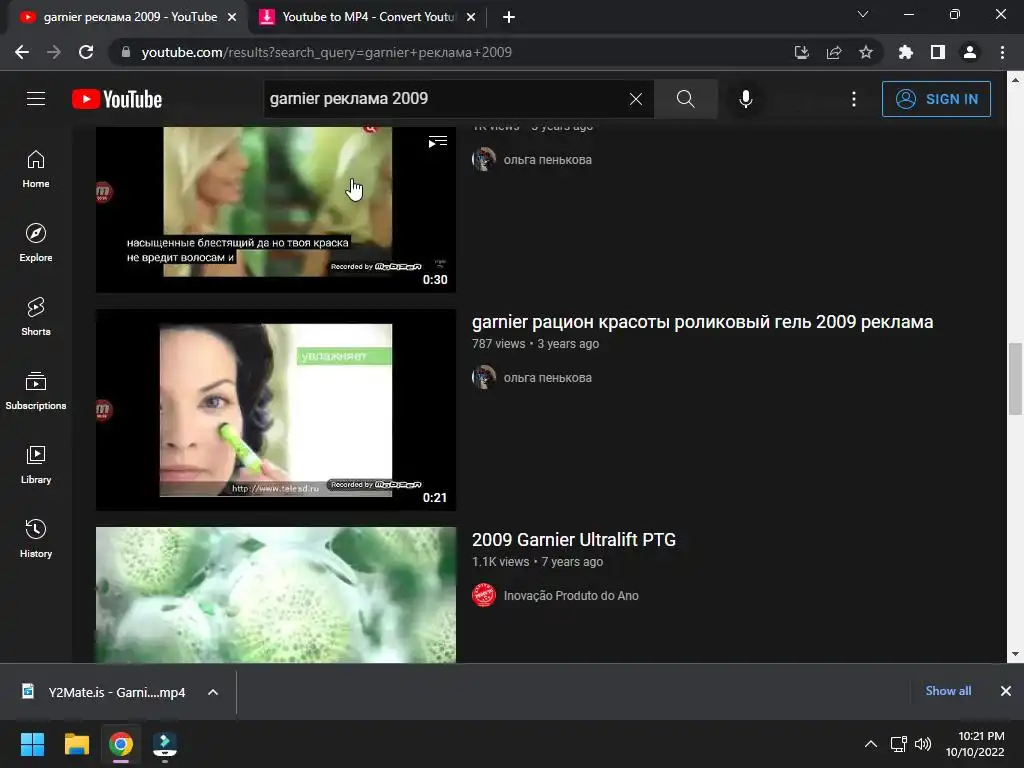
Task: Open tab search dropdown chevron
Action: tap(863, 14)
